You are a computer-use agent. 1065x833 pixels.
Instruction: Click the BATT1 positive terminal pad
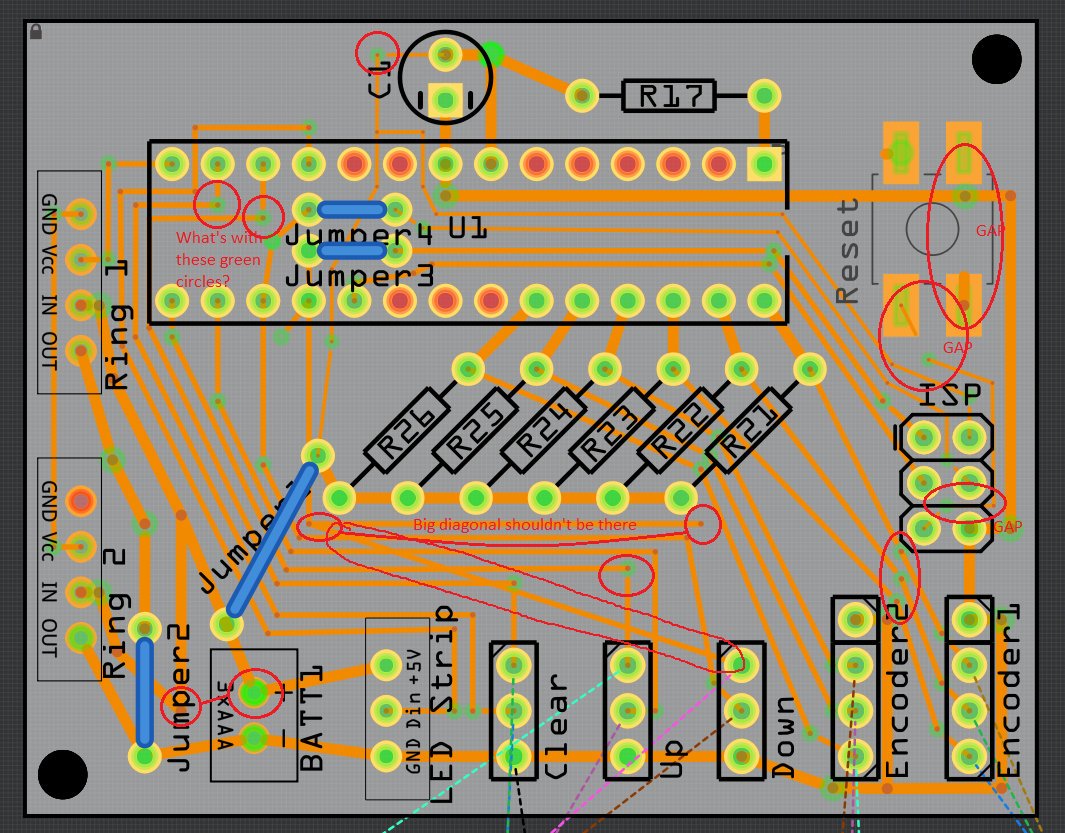pyautogui.click(x=254, y=693)
